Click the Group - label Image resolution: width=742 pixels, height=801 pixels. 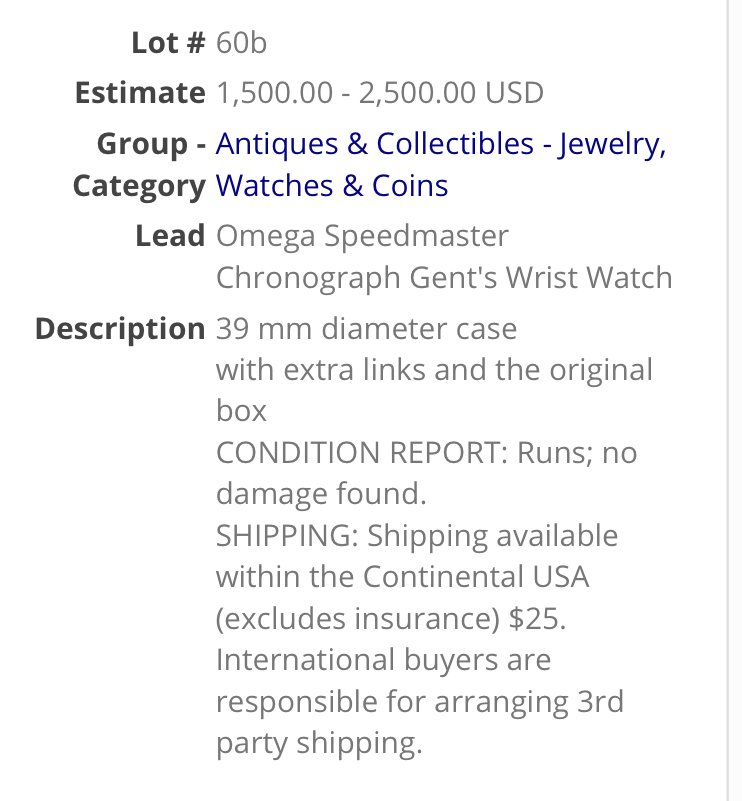[x=151, y=144]
